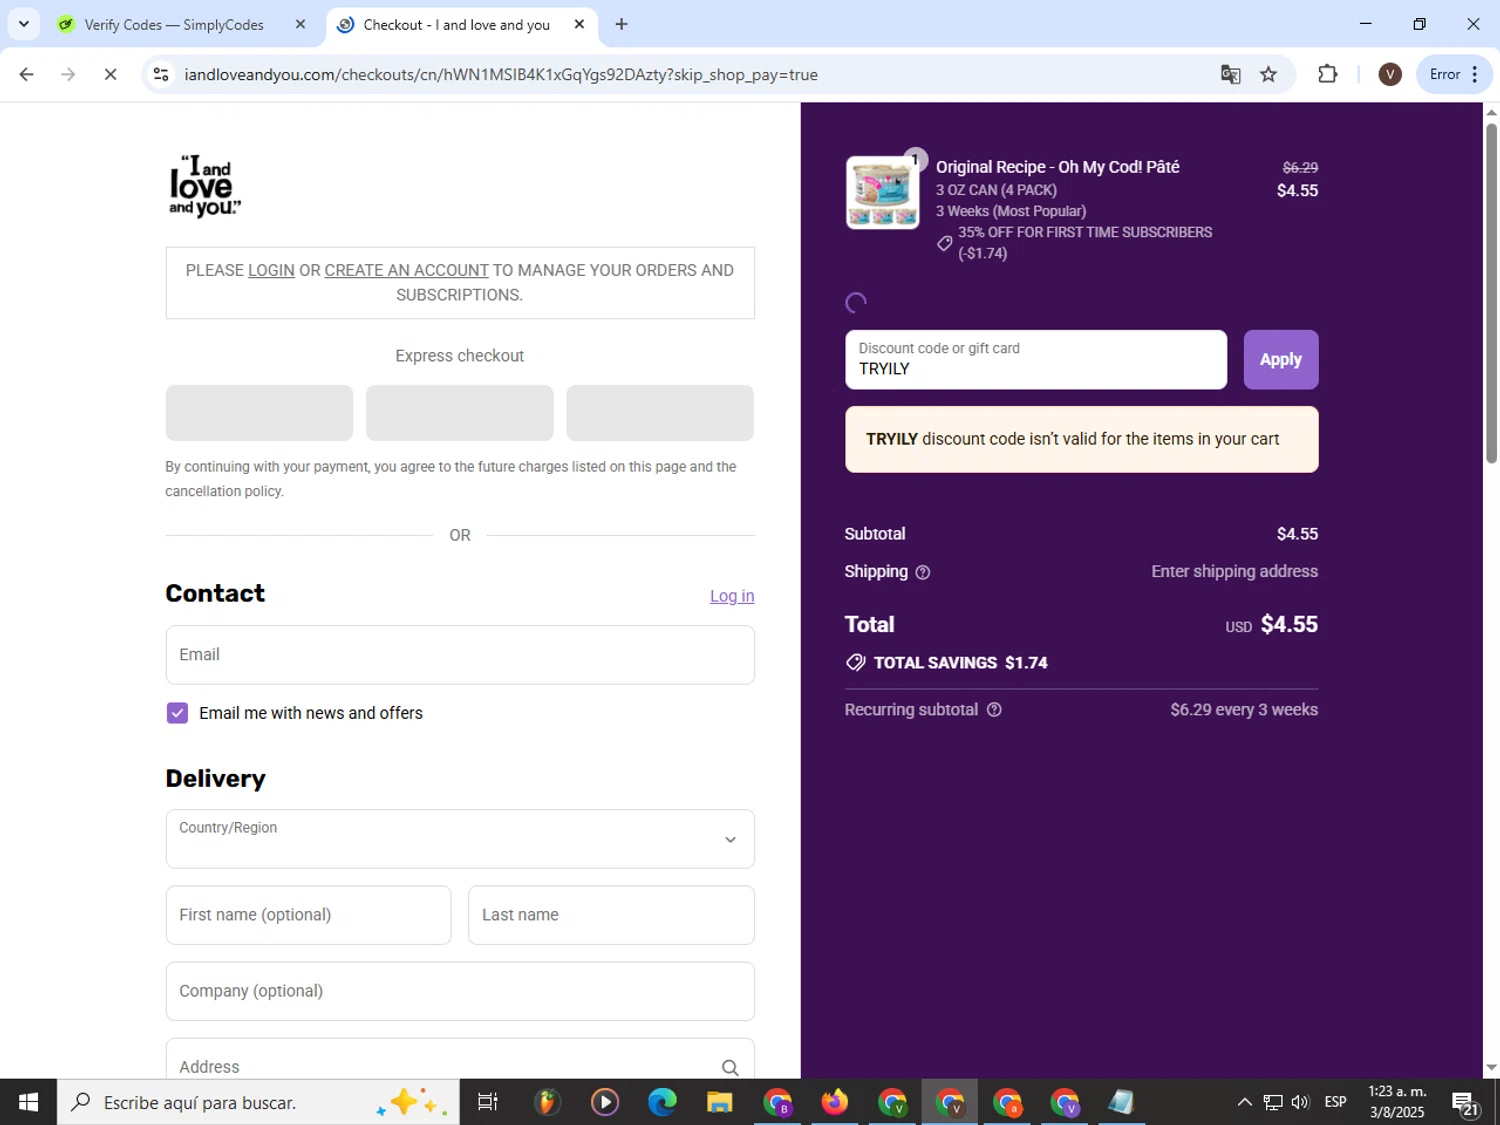Click the Address search magnifier icon
The image size is (1500, 1125).
click(730, 1067)
